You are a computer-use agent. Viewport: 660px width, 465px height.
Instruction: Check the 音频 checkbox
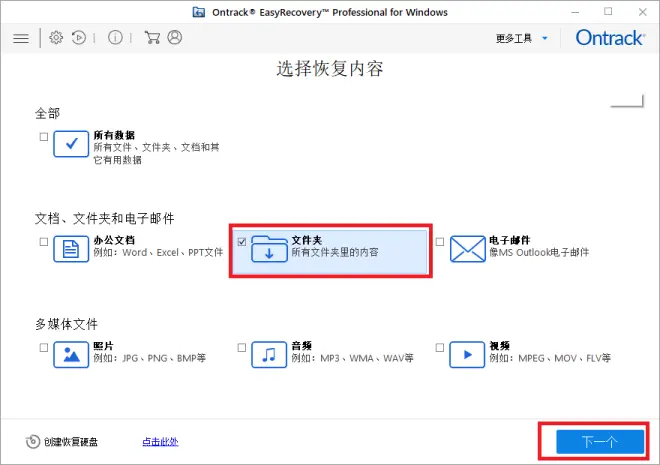pyautogui.click(x=242, y=348)
